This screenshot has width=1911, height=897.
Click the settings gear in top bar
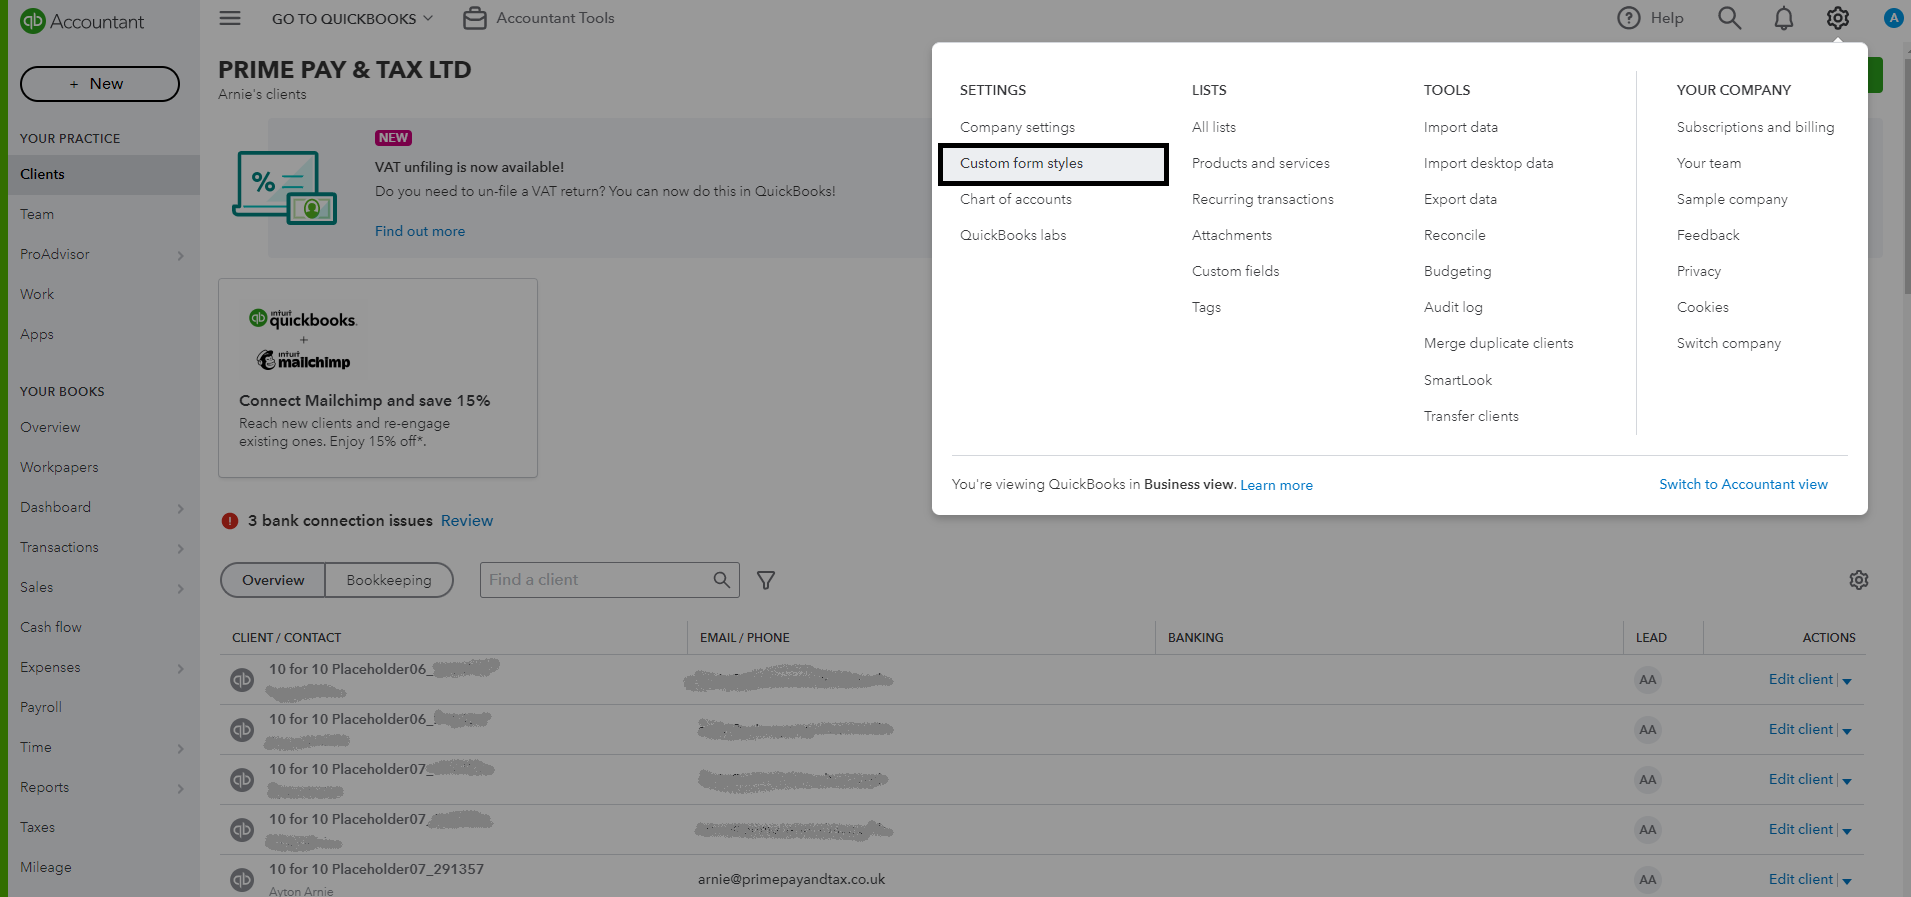[x=1838, y=18]
